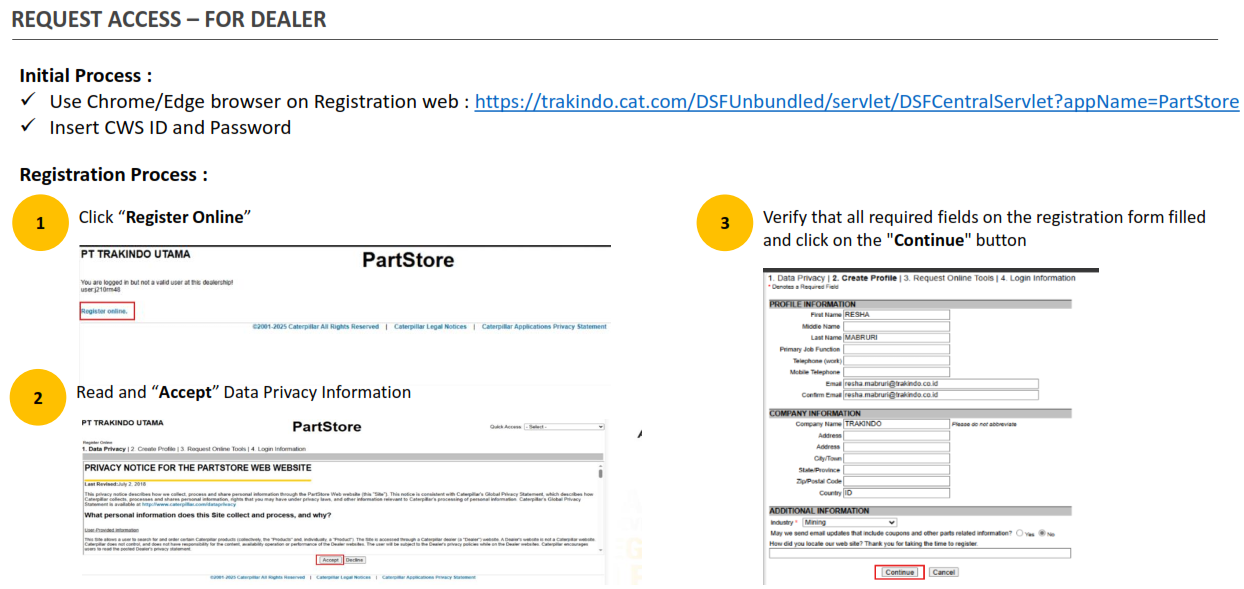
Task: Click the Zip/Postal Code field
Action: click(896, 481)
